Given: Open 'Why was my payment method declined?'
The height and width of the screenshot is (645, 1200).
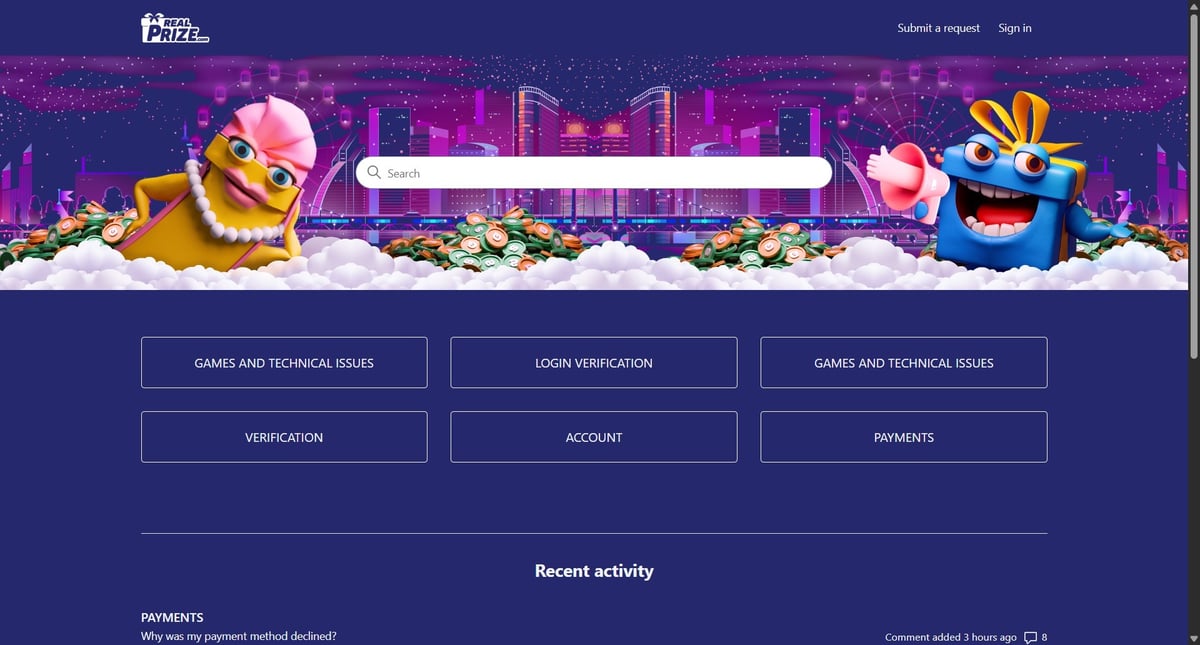Looking at the screenshot, I should pyautogui.click(x=239, y=636).
